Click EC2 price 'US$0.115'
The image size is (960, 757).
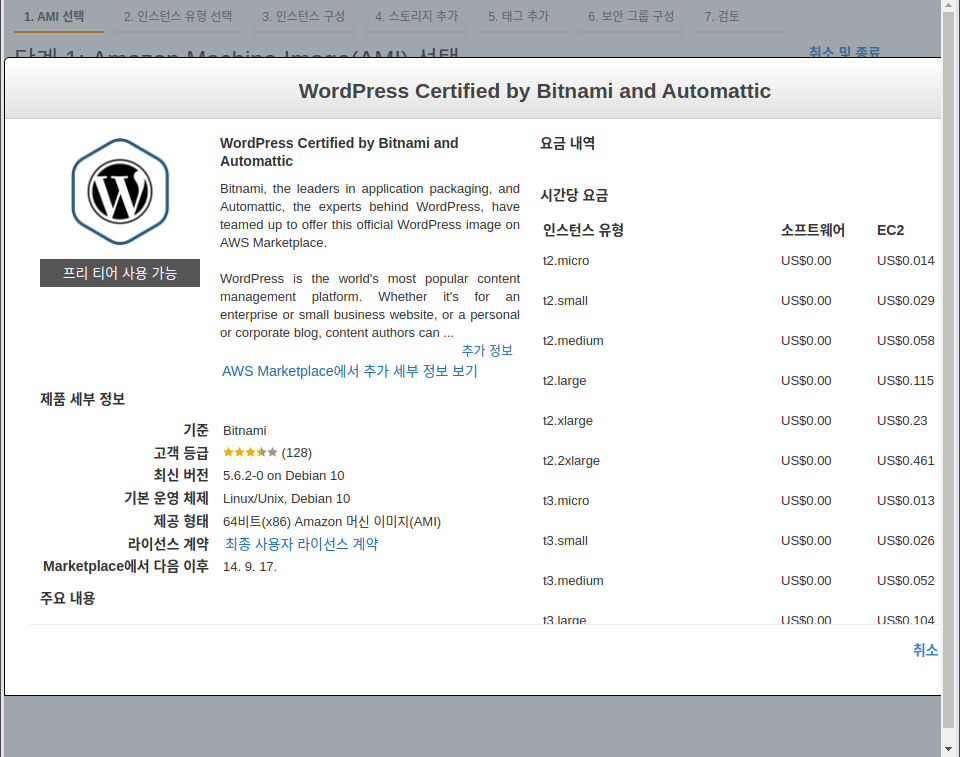(x=906, y=381)
